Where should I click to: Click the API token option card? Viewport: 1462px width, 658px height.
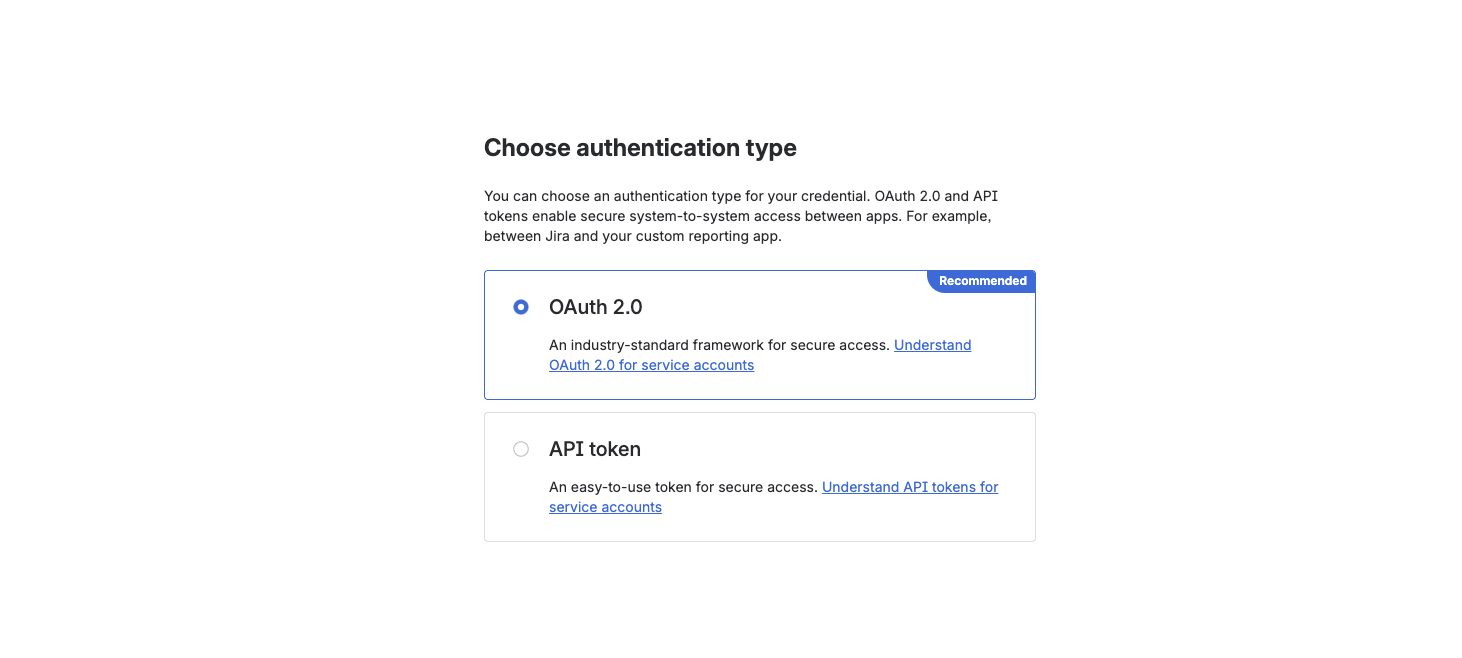(x=759, y=477)
